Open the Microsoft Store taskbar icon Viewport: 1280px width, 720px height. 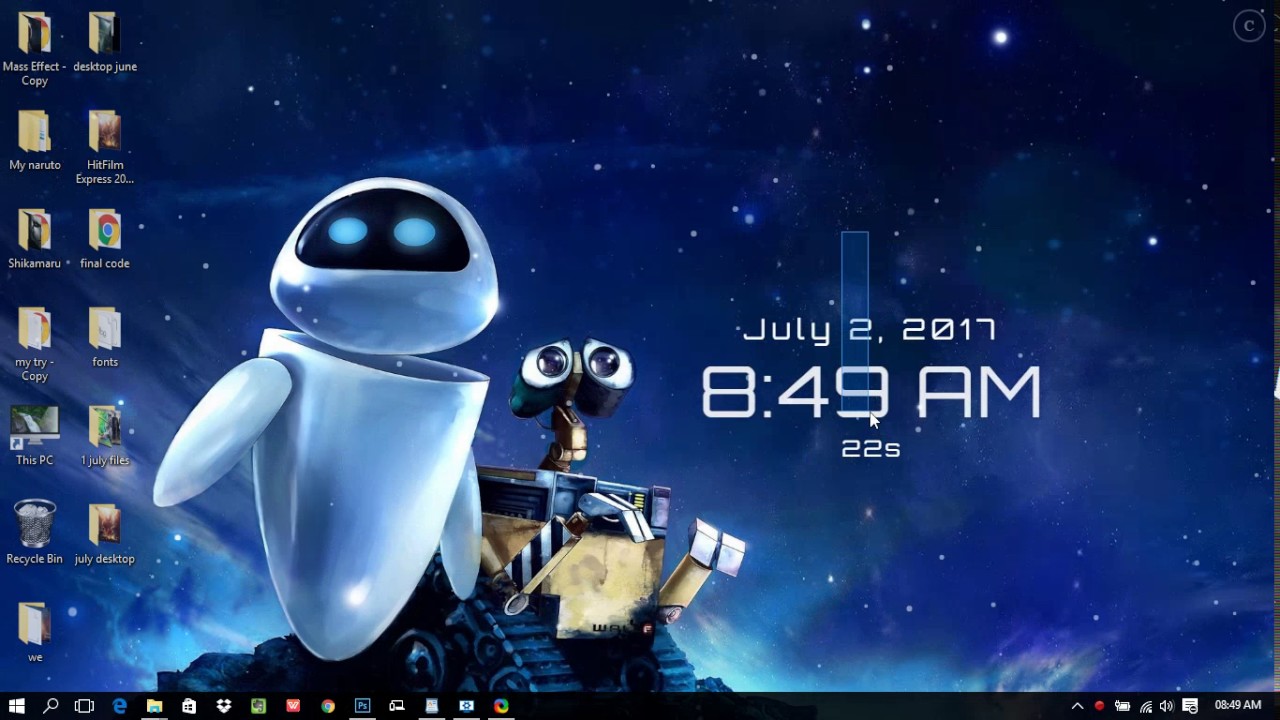point(189,706)
